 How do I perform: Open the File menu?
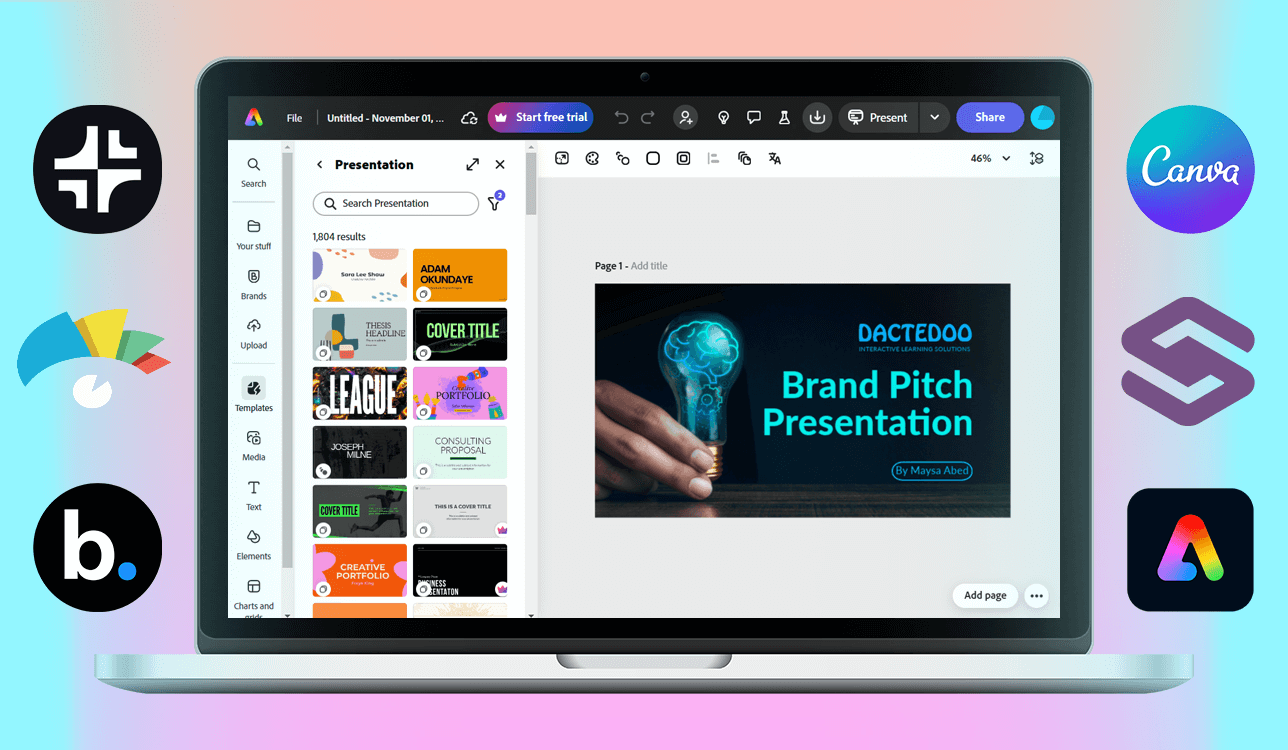click(294, 118)
